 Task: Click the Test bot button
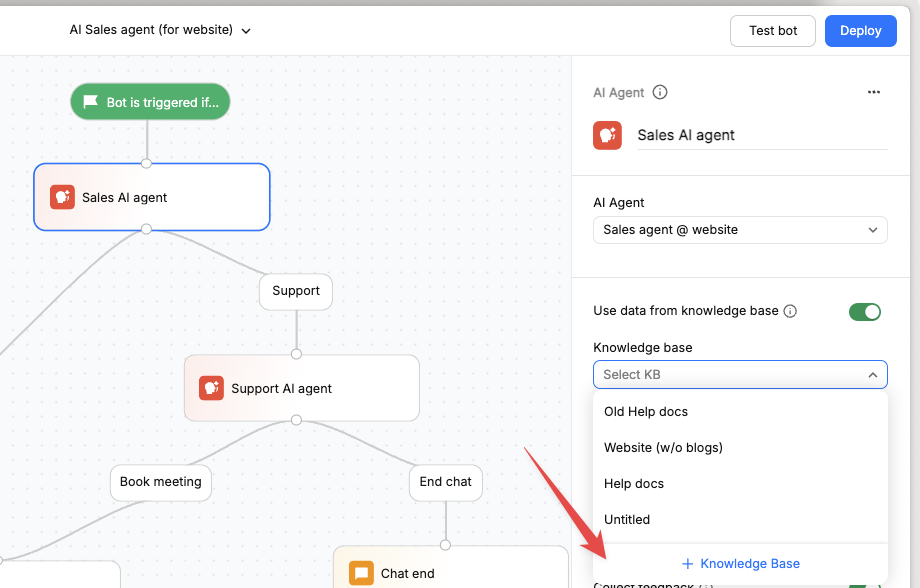tap(773, 30)
